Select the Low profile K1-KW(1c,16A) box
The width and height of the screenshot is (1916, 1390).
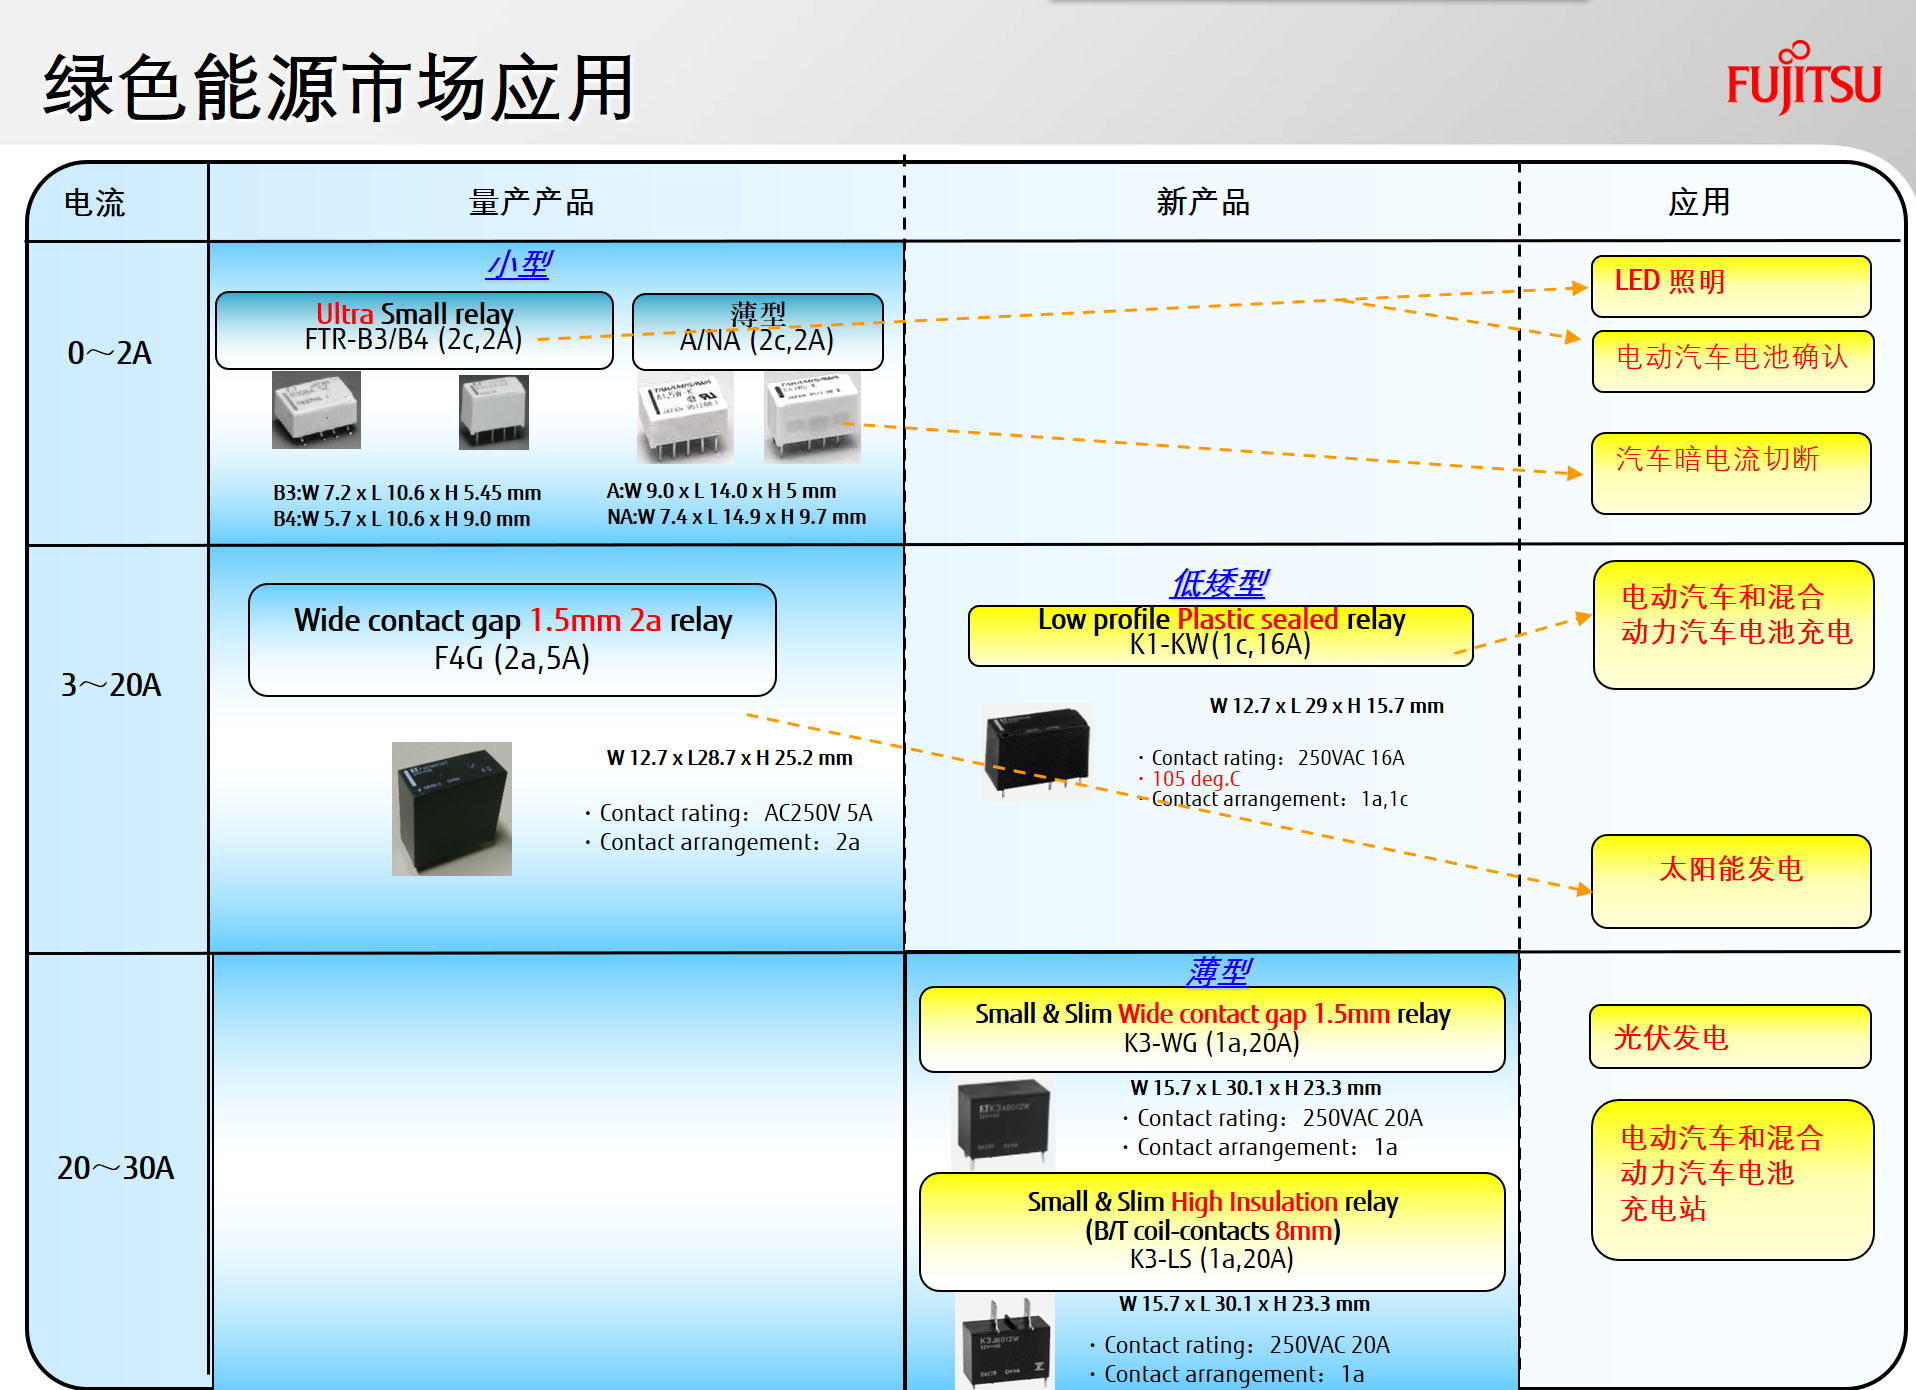point(1220,635)
